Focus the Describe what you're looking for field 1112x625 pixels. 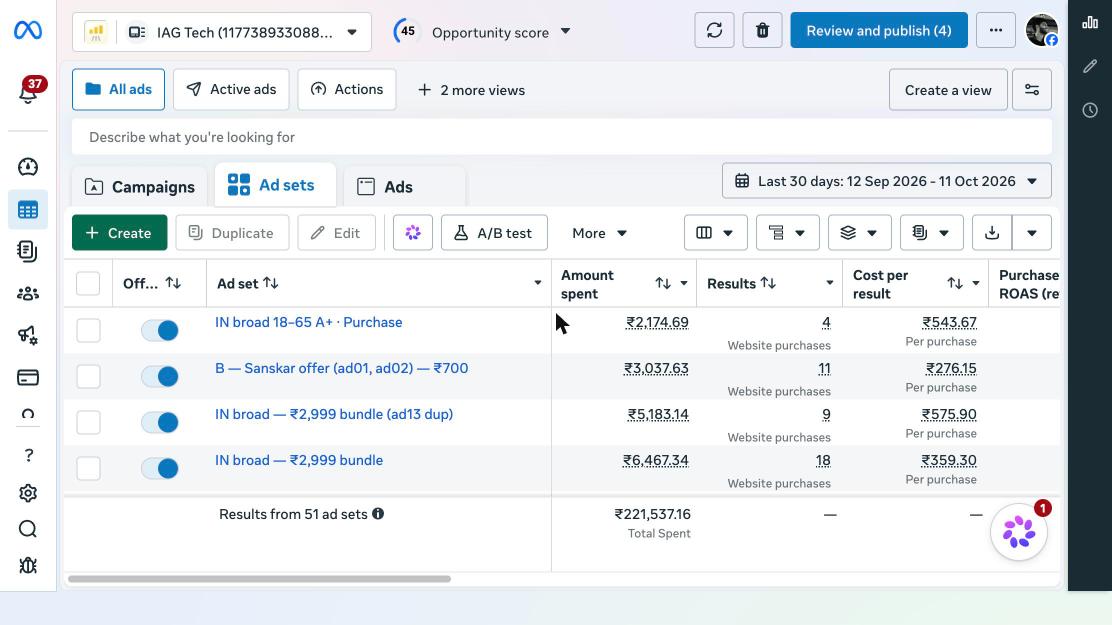click(x=562, y=137)
